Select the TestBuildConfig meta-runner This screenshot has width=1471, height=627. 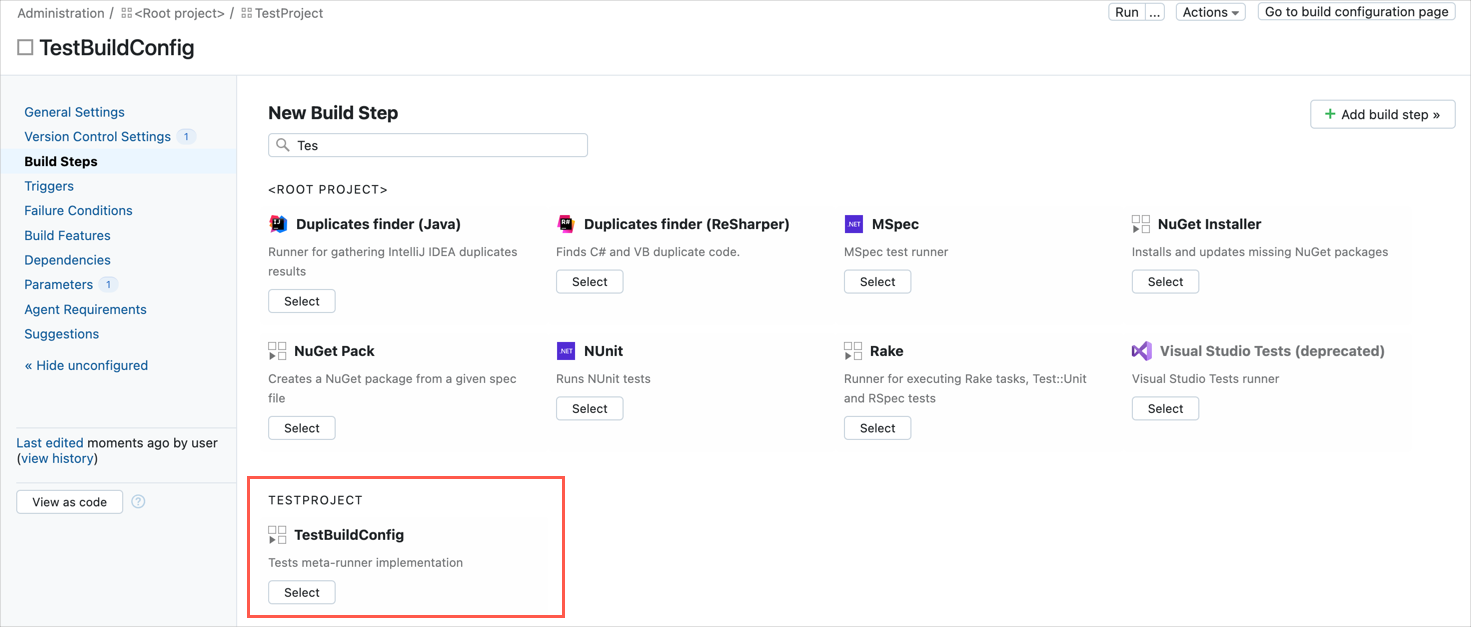[x=301, y=592]
